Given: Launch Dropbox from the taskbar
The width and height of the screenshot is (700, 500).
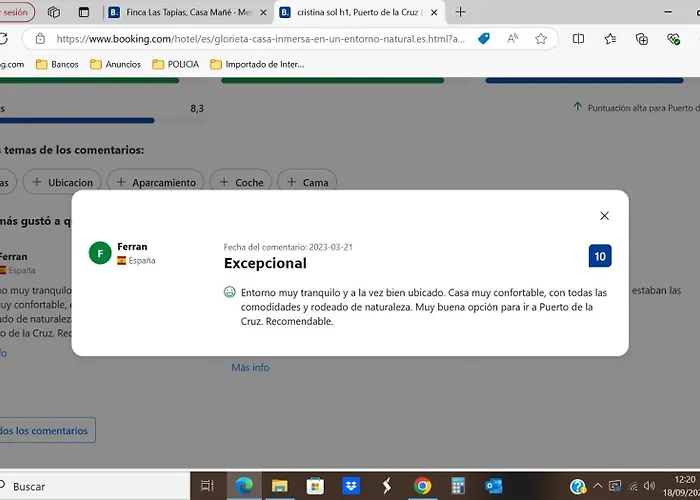Looking at the screenshot, I should point(351,486).
